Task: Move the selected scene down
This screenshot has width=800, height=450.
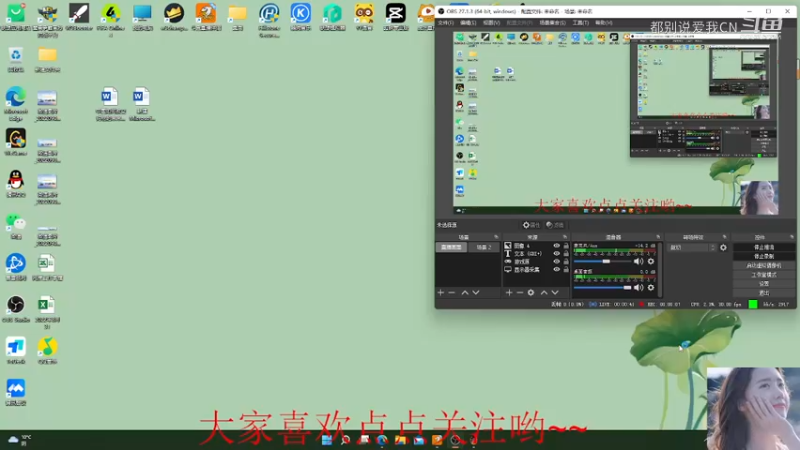Action: point(476,292)
